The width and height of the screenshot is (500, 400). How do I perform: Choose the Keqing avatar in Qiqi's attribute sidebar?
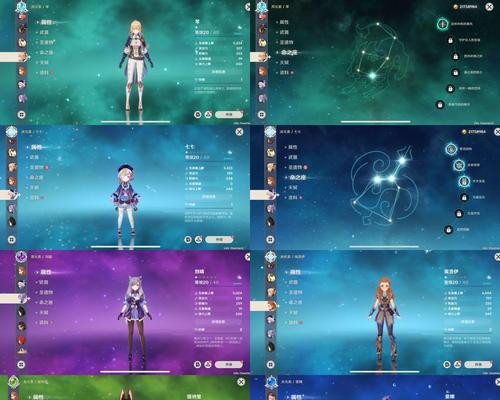[x=12, y=208]
